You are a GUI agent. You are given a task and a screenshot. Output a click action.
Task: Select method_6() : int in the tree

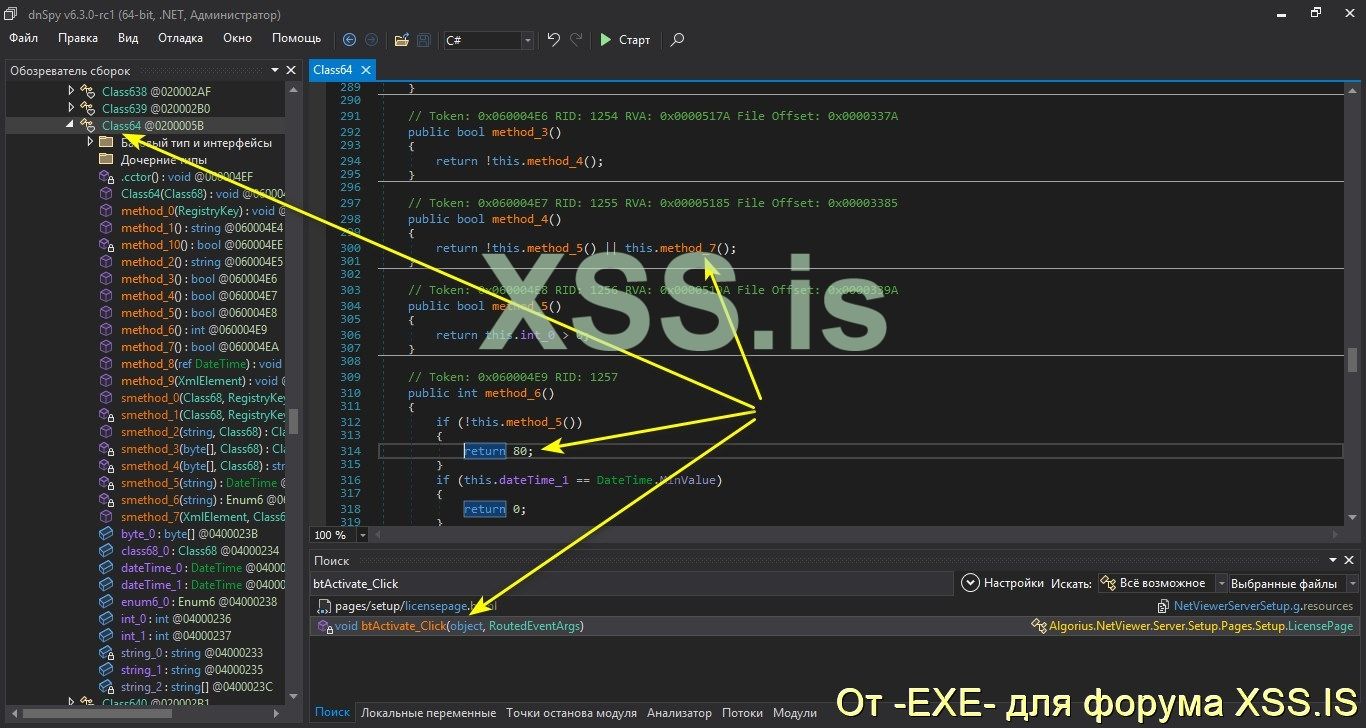pyautogui.click(x=185, y=330)
